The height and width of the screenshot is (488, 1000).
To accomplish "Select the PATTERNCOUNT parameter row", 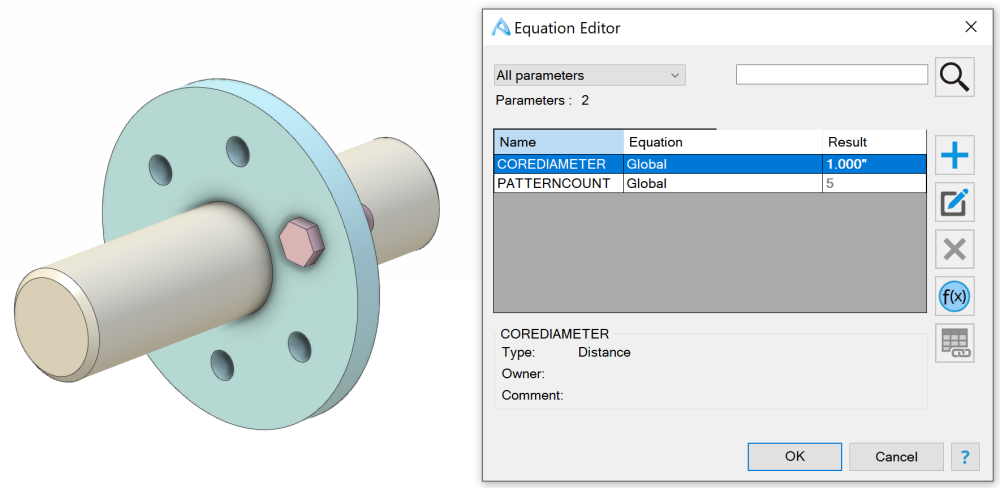I will point(710,184).
